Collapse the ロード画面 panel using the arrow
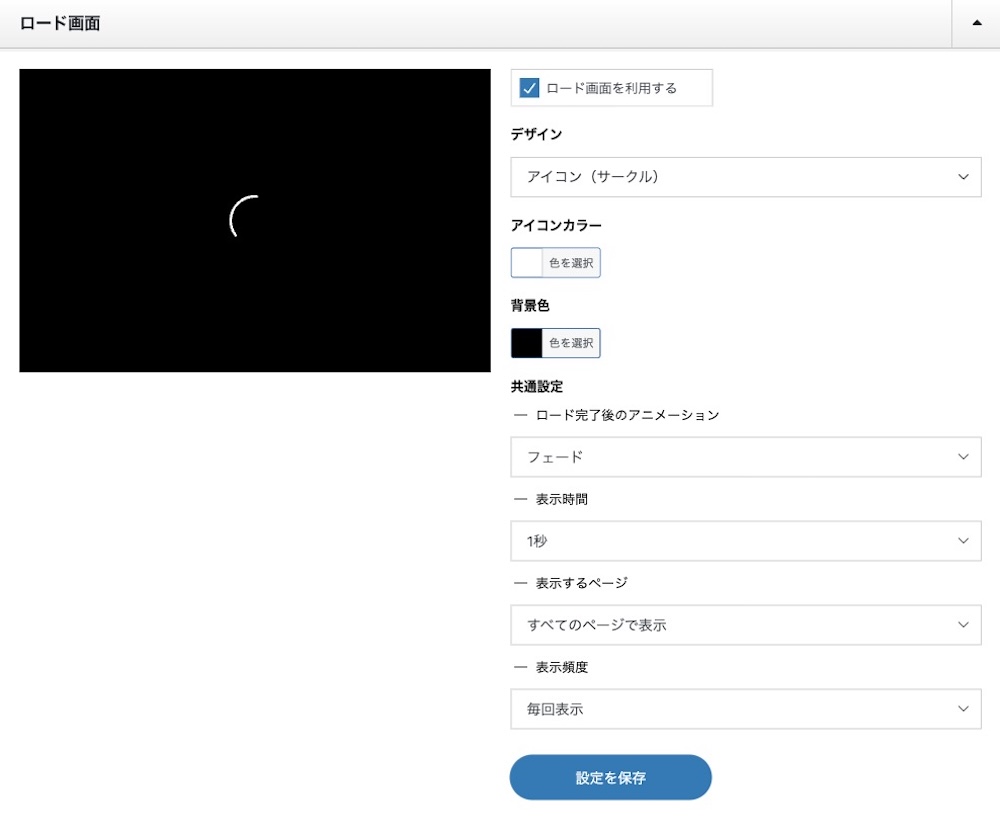1000x834 pixels. pos(976,23)
